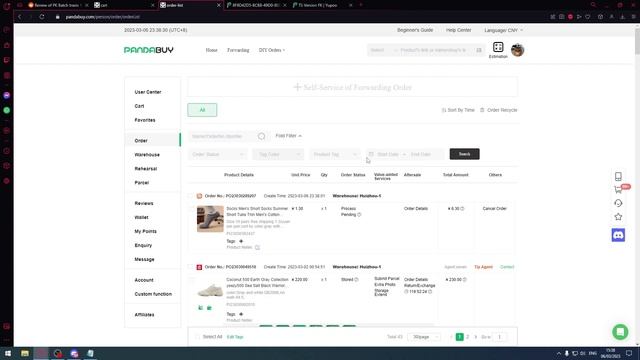640x360 pixels.
Task: Click the Order Recycle trash icon
Action: 482,110
